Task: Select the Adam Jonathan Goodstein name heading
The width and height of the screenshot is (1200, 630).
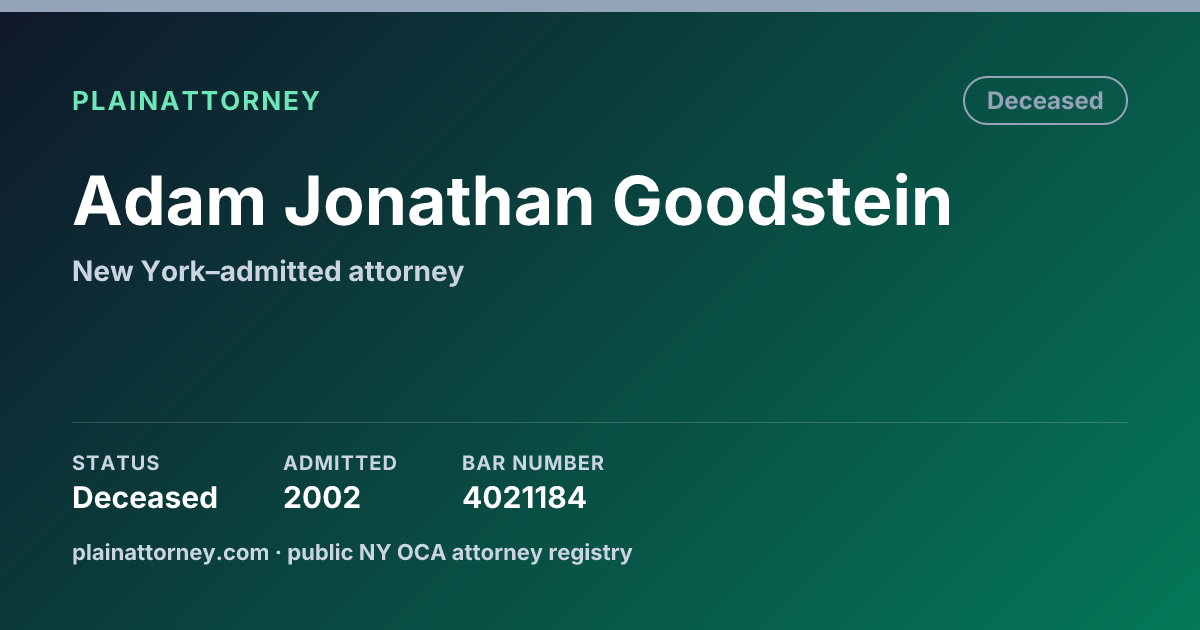Action: [512, 202]
